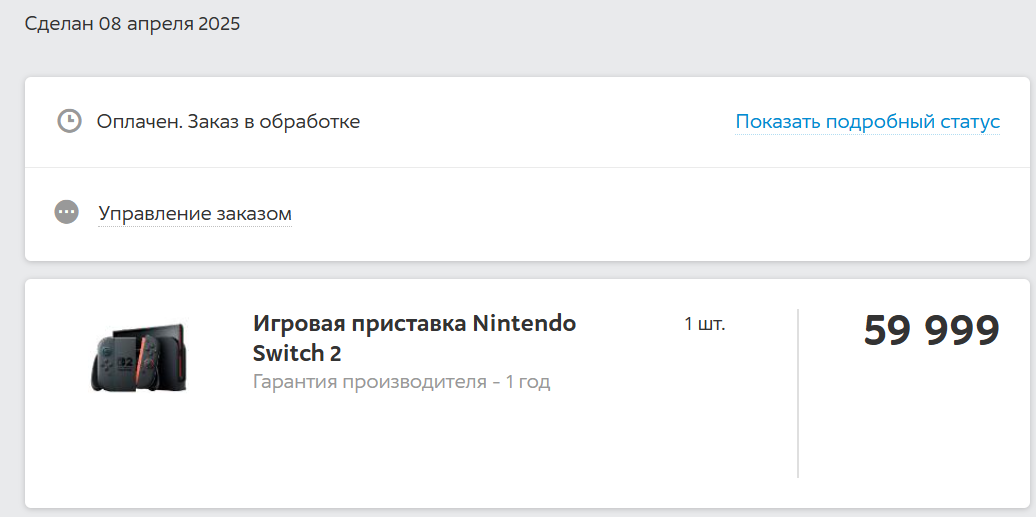Click the Гарантия производителя warranty text
This screenshot has height=517, width=1036.
[x=370, y=381]
